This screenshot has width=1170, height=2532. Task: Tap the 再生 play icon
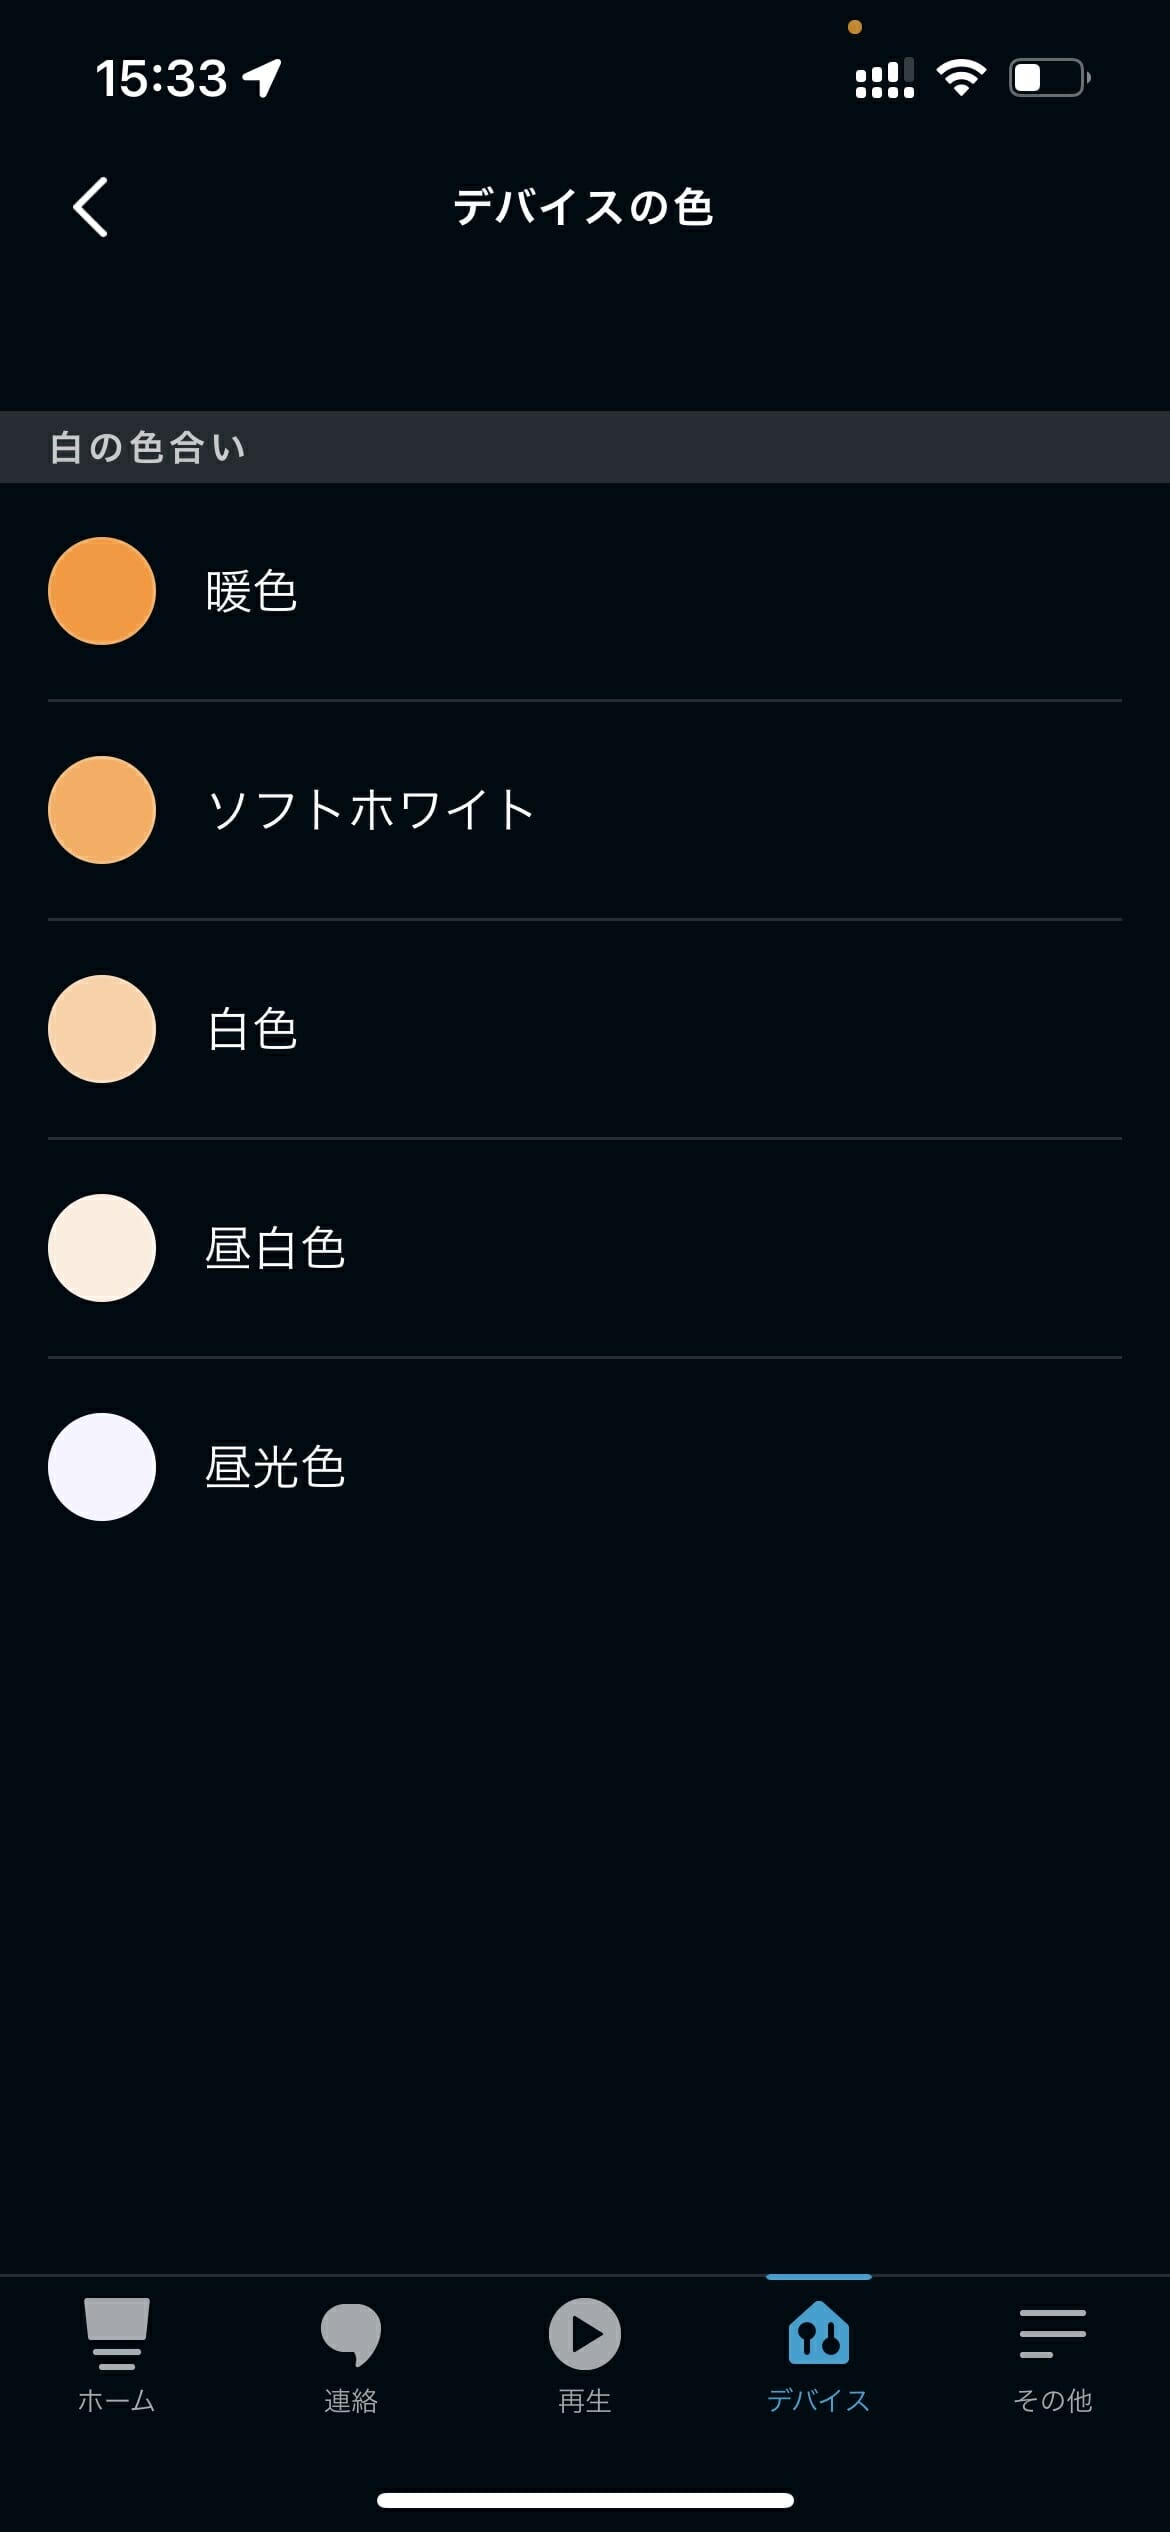pyautogui.click(x=585, y=2333)
